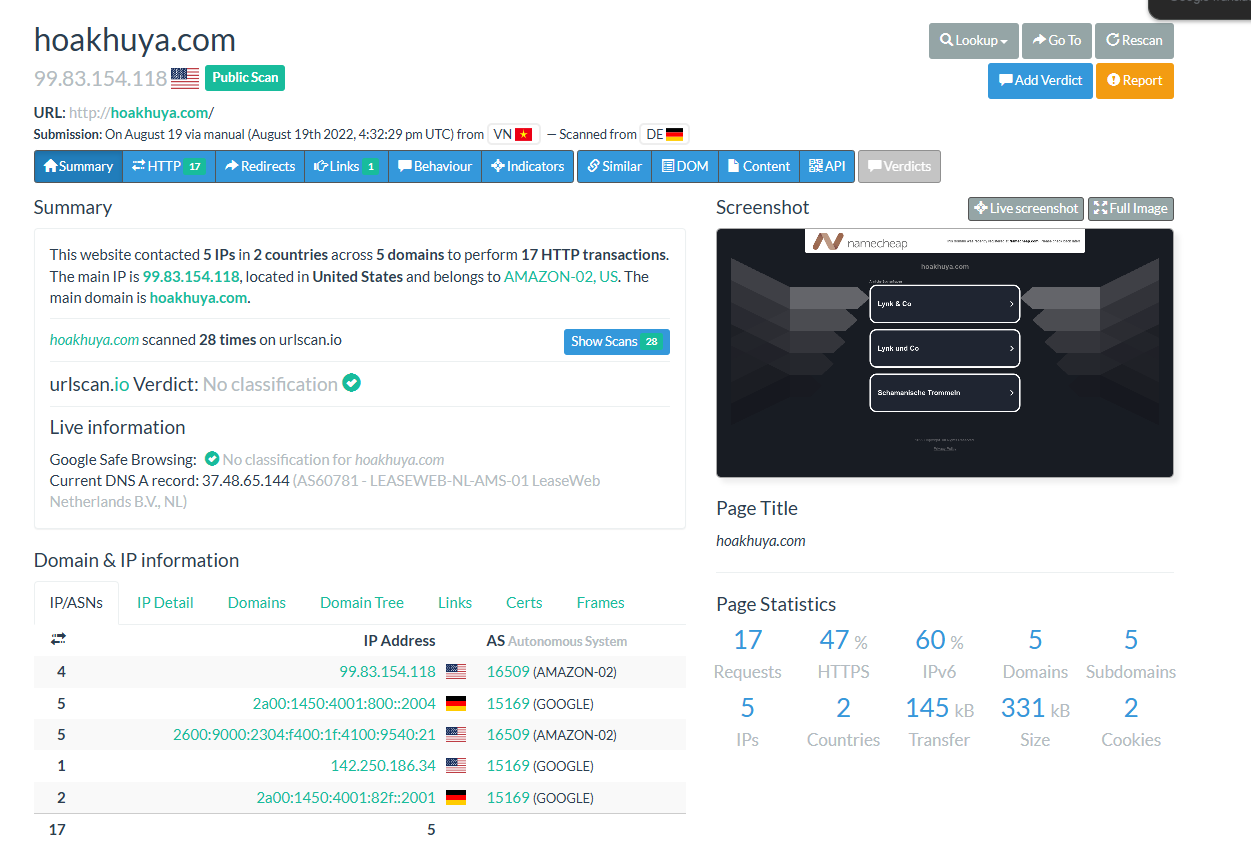Screen dimensions: 1251x864
Task: Click the requests sort icon in table header
Action: click(58, 639)
